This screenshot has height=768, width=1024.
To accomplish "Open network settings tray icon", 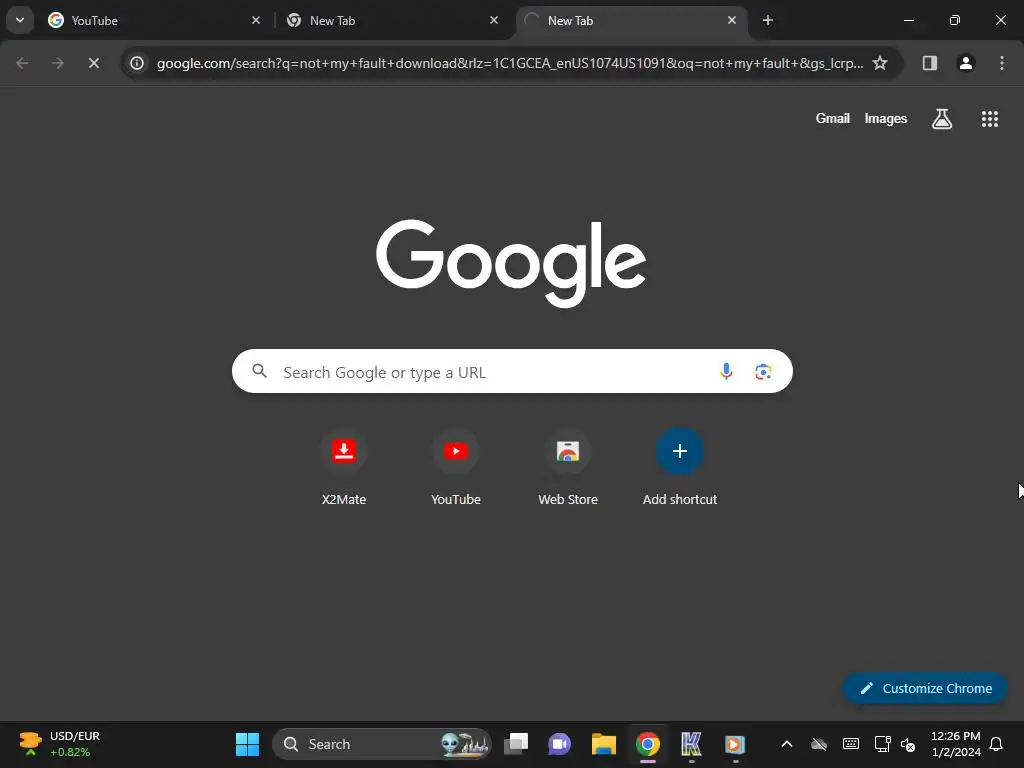I will click(x=882, y=744).
